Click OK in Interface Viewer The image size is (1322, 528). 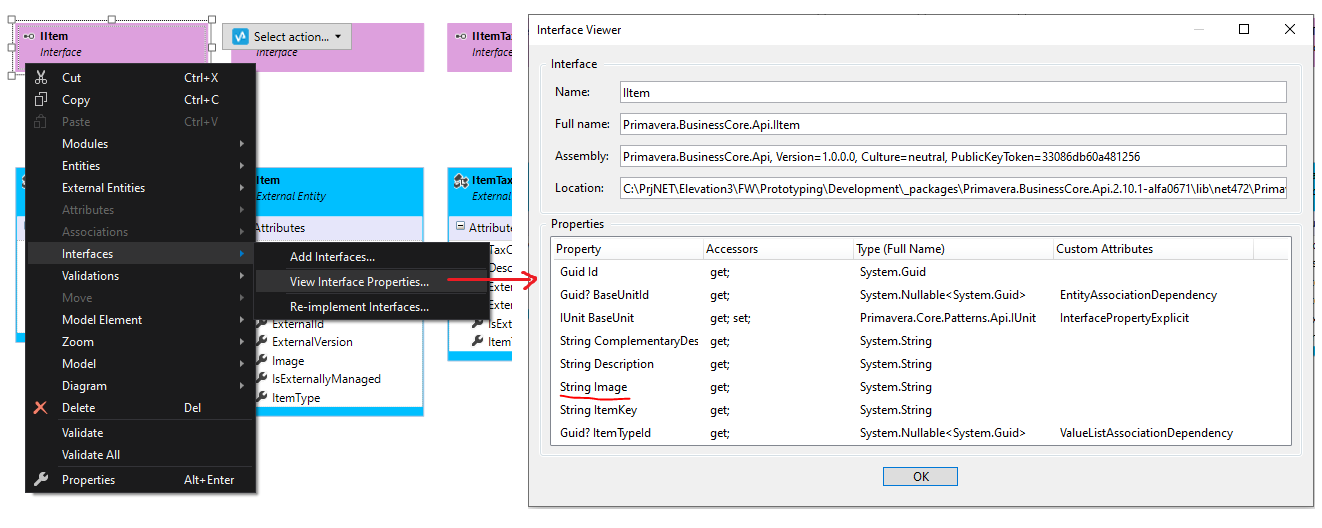(x=921, y=477)
